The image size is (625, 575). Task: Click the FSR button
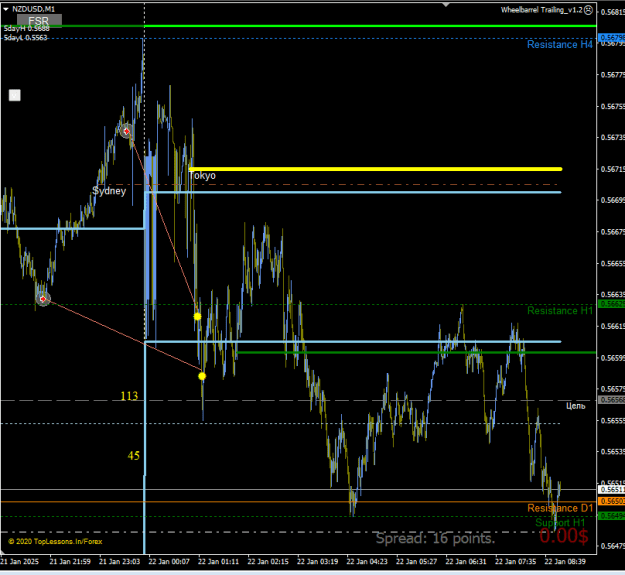(x=39, y=21)
